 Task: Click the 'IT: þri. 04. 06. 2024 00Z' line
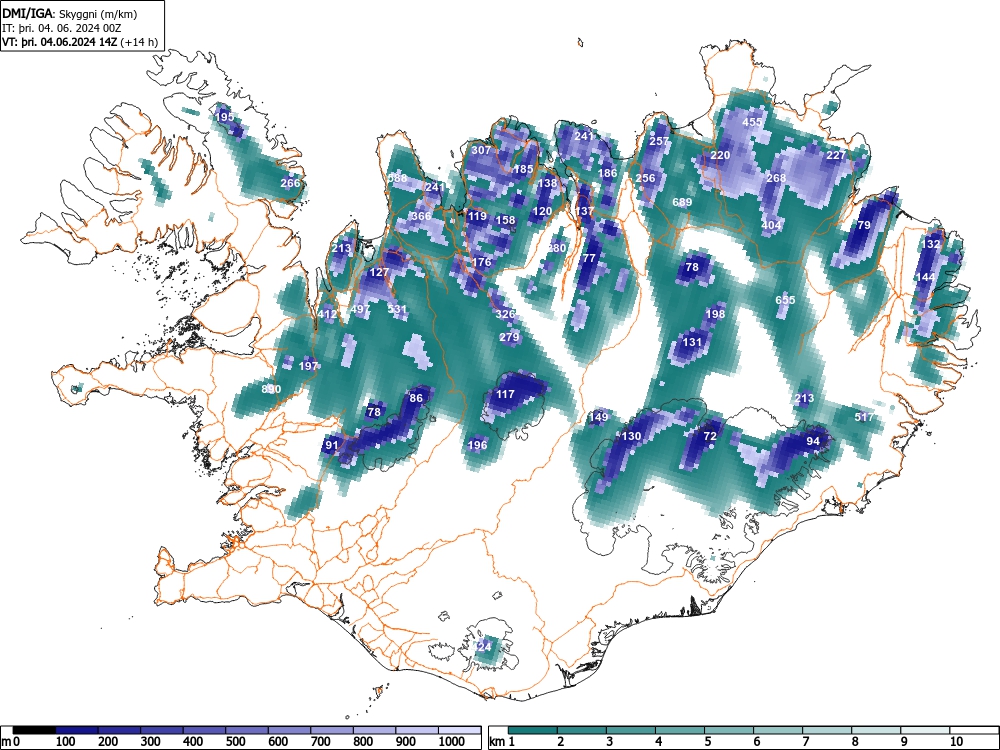click(x=62, y=28)
